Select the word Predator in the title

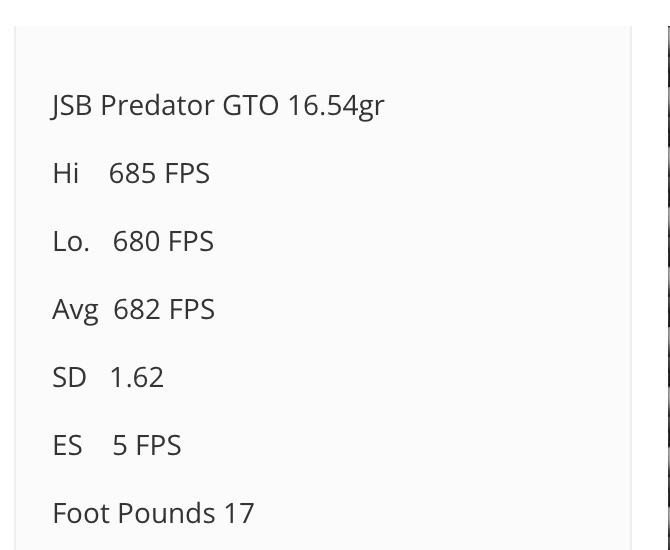(157, 105)
